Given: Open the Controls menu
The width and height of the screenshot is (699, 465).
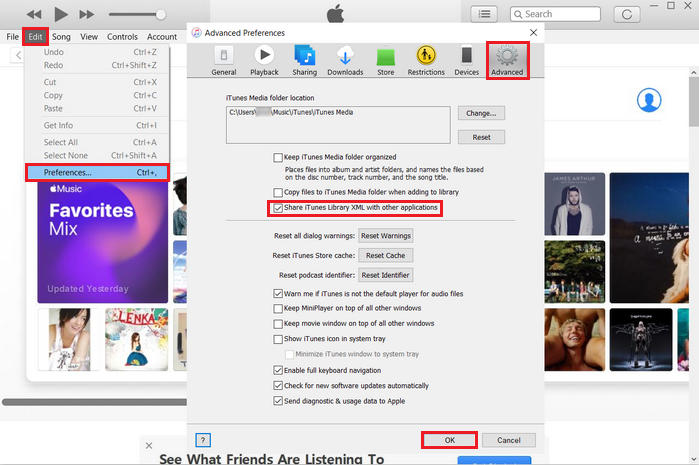Looking at the screenshot, I should click(122, 37).
